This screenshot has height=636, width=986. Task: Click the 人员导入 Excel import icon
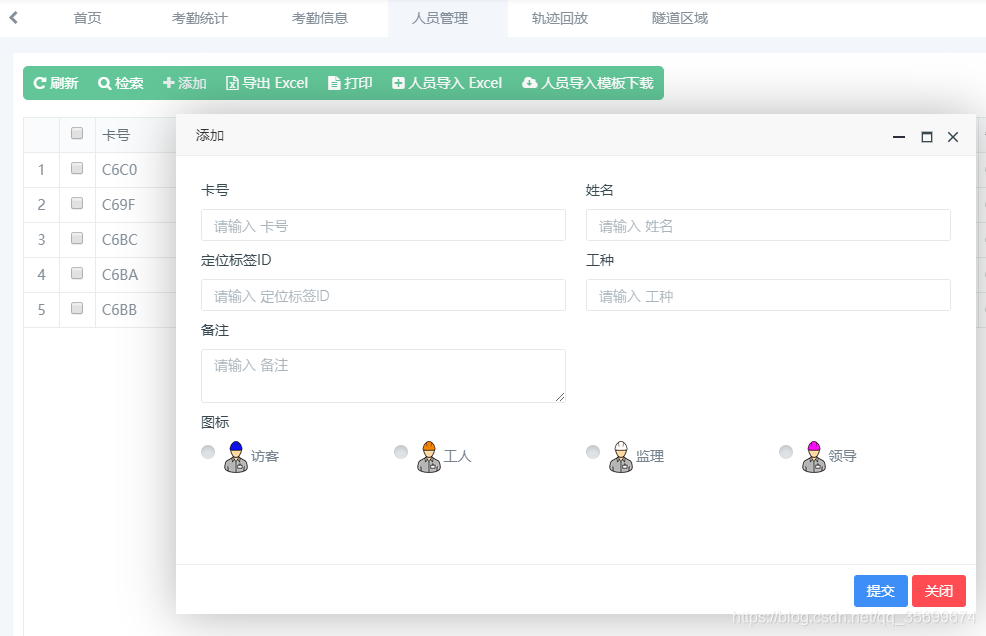[x=397, y=84]
